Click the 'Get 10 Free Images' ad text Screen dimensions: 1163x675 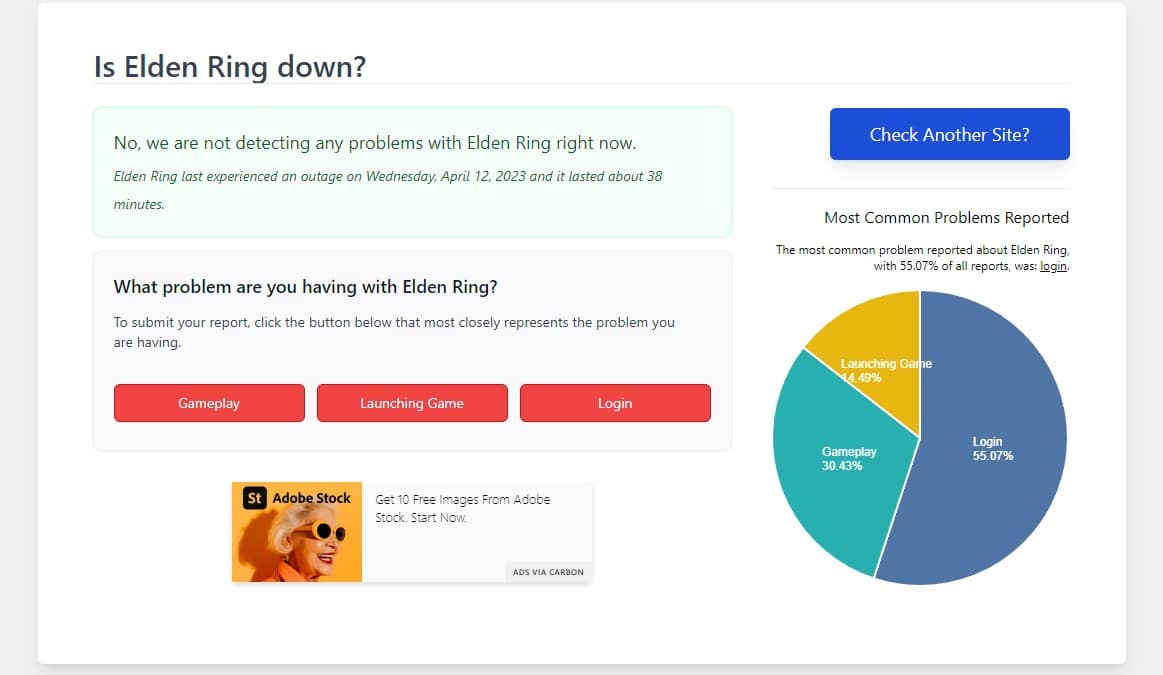coord(463,508)
